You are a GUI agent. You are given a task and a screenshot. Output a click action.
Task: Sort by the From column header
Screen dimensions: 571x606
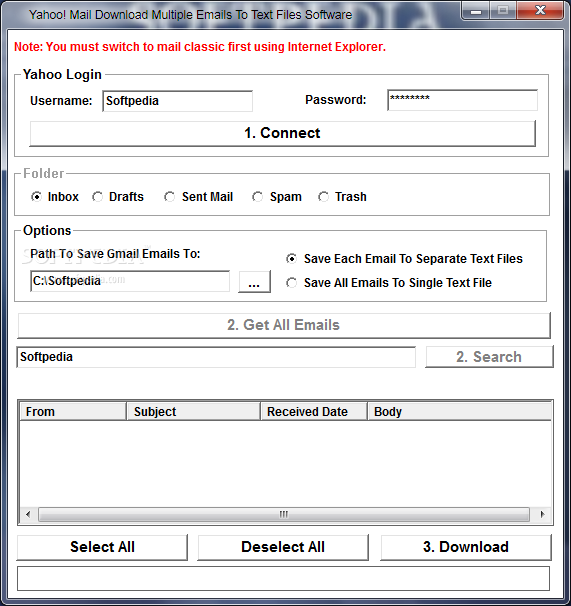73,412
